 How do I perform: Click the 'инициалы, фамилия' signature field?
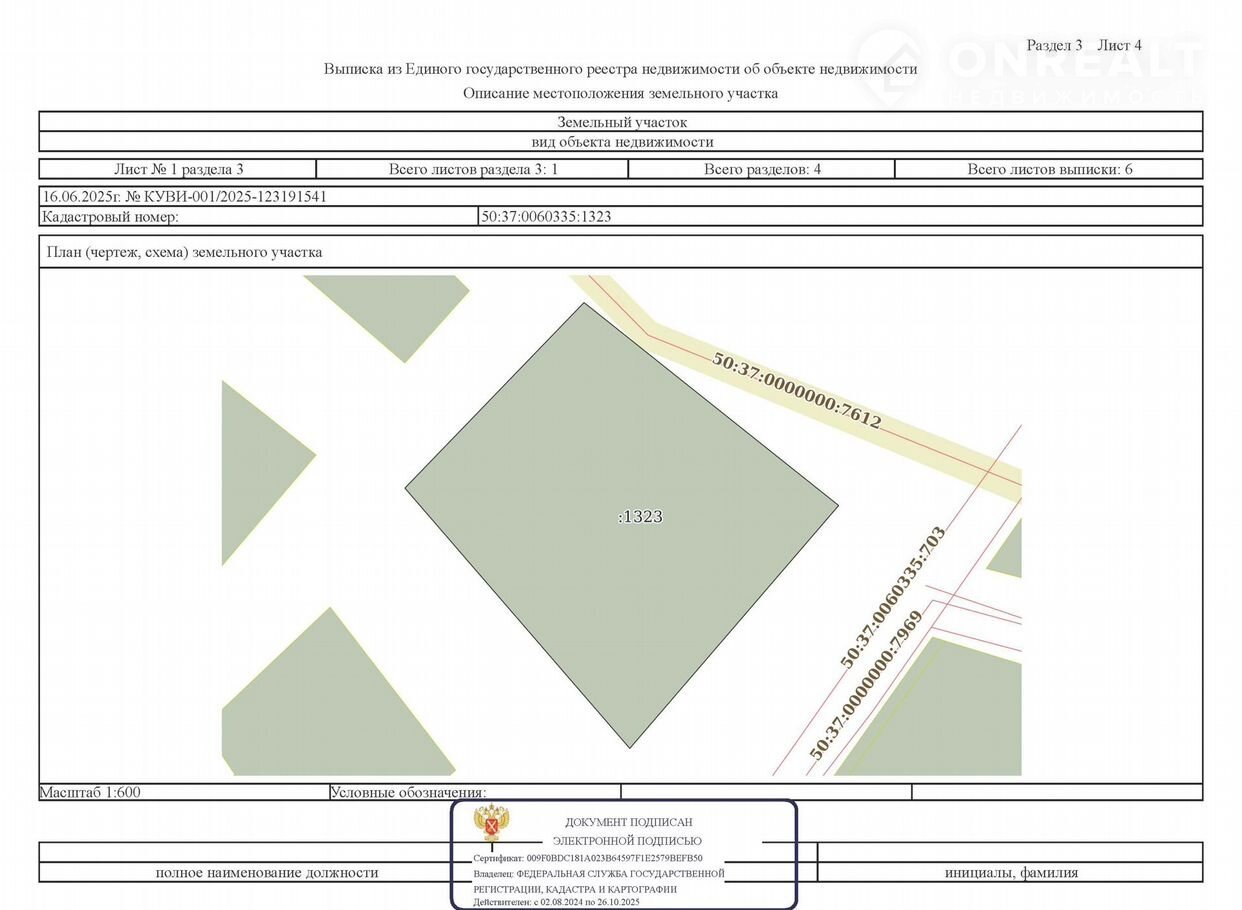tap(1011, 872)
